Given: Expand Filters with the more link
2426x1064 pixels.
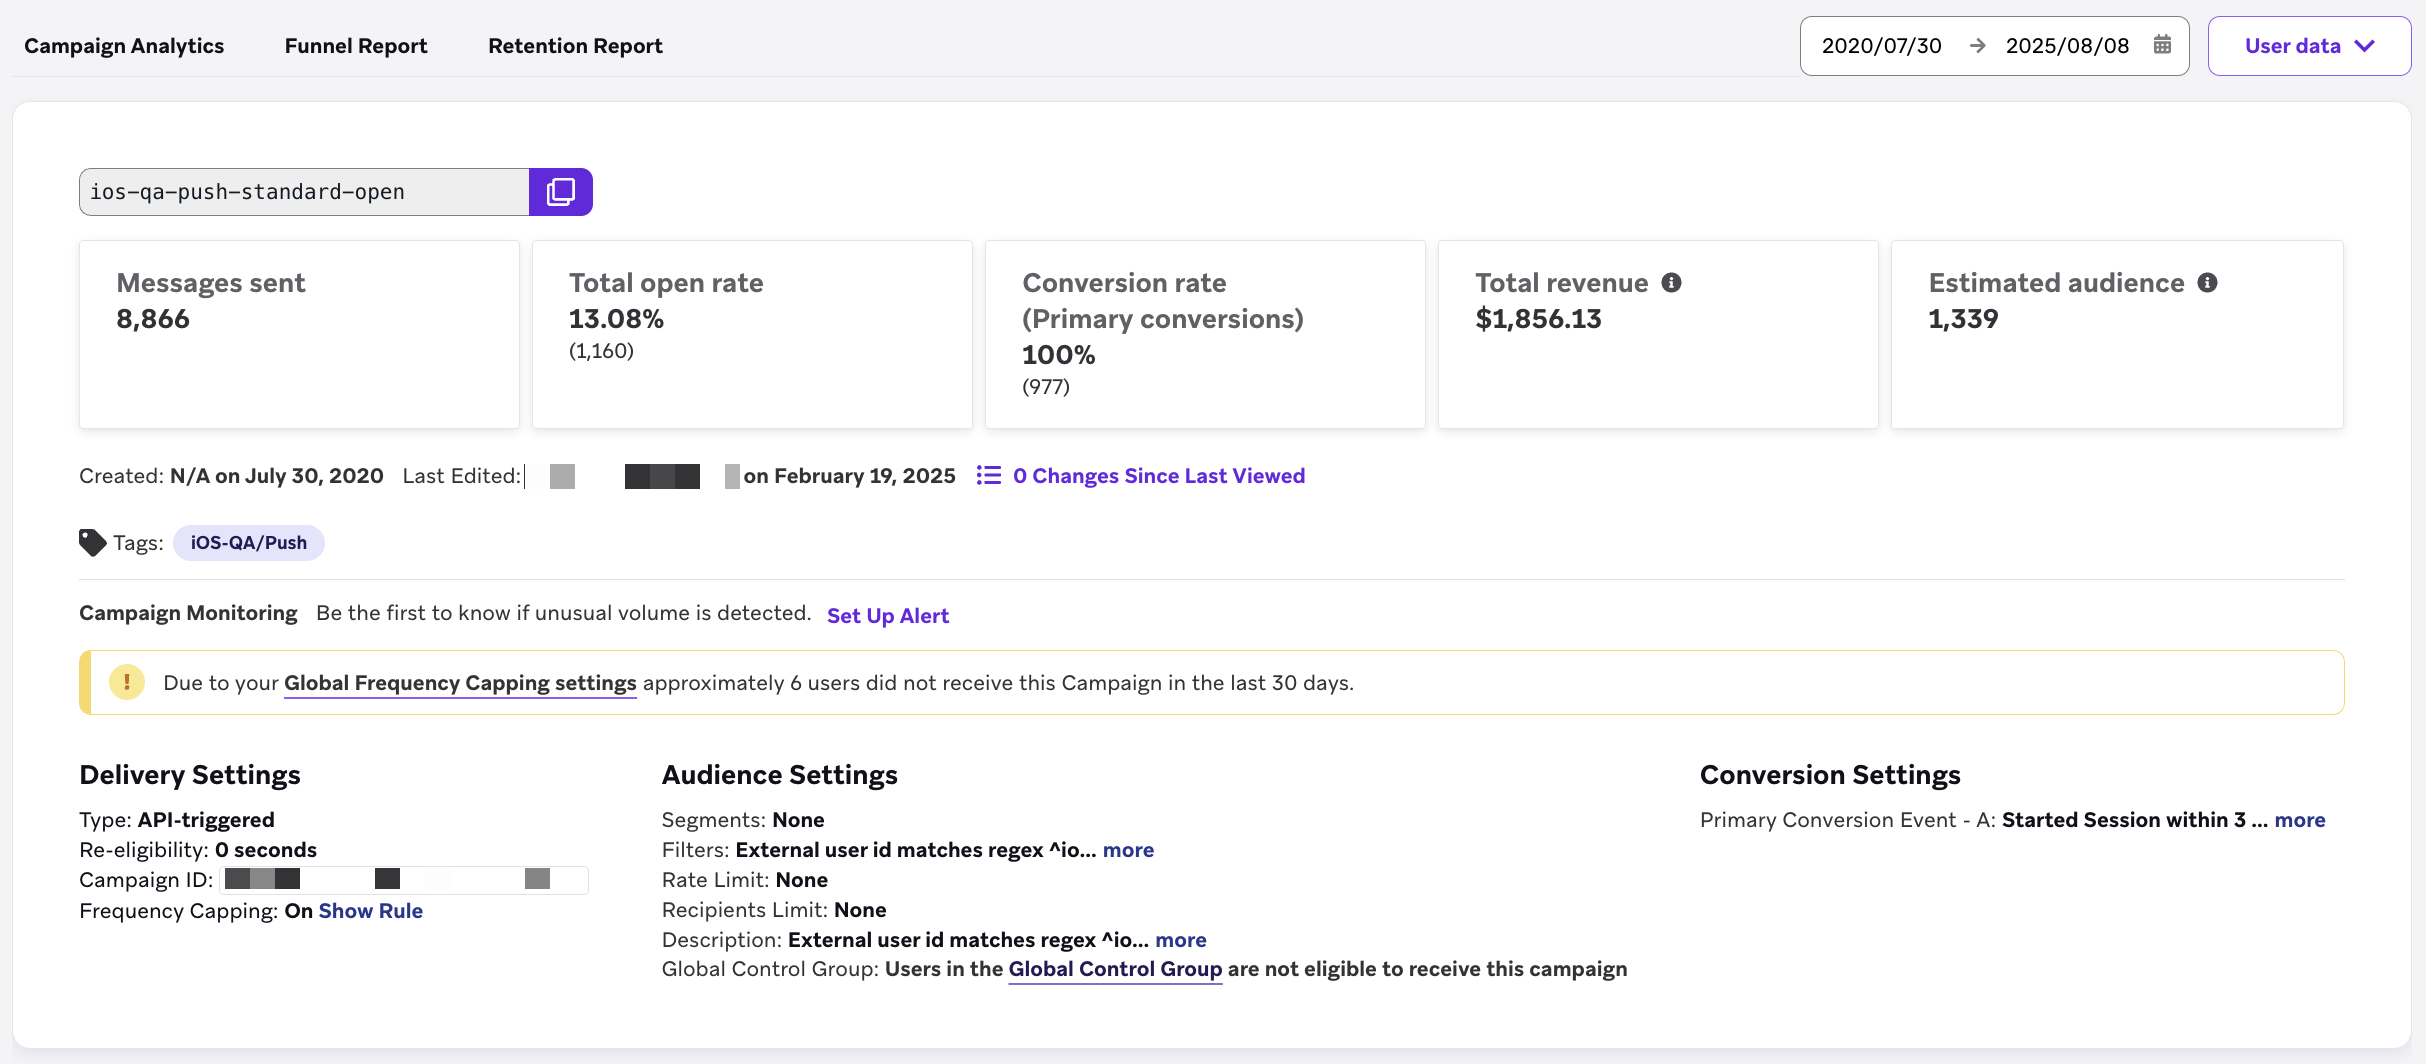Looking at the screenshot, I should point(1128,850).
